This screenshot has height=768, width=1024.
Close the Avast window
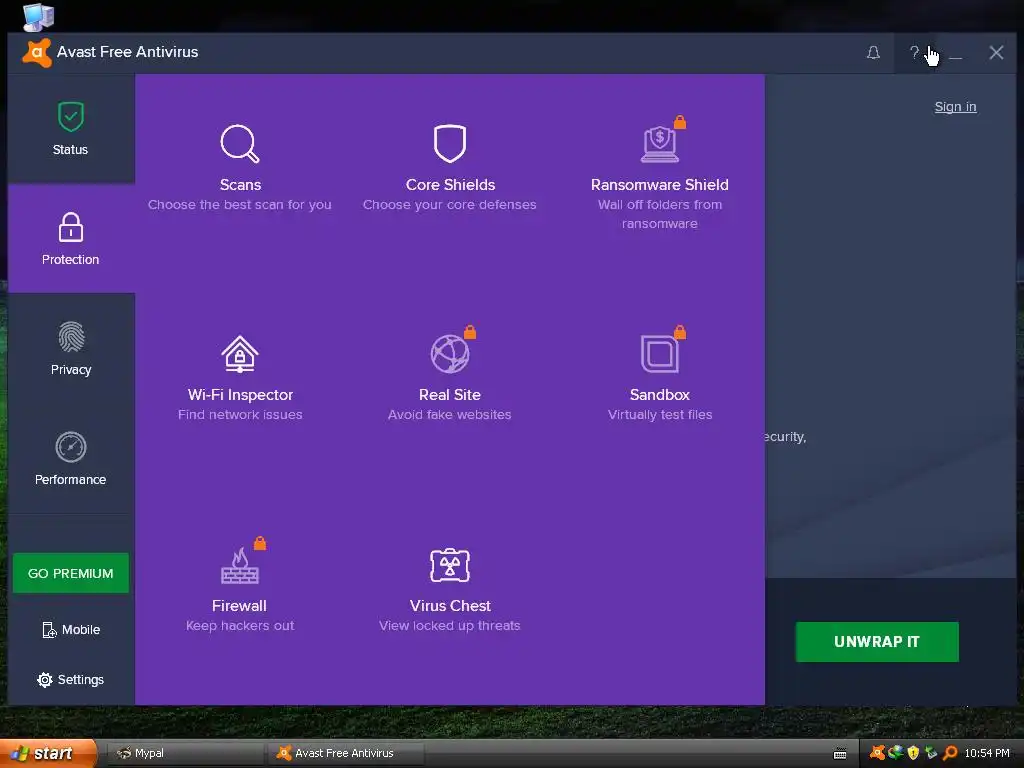click(x=996, y=52)
